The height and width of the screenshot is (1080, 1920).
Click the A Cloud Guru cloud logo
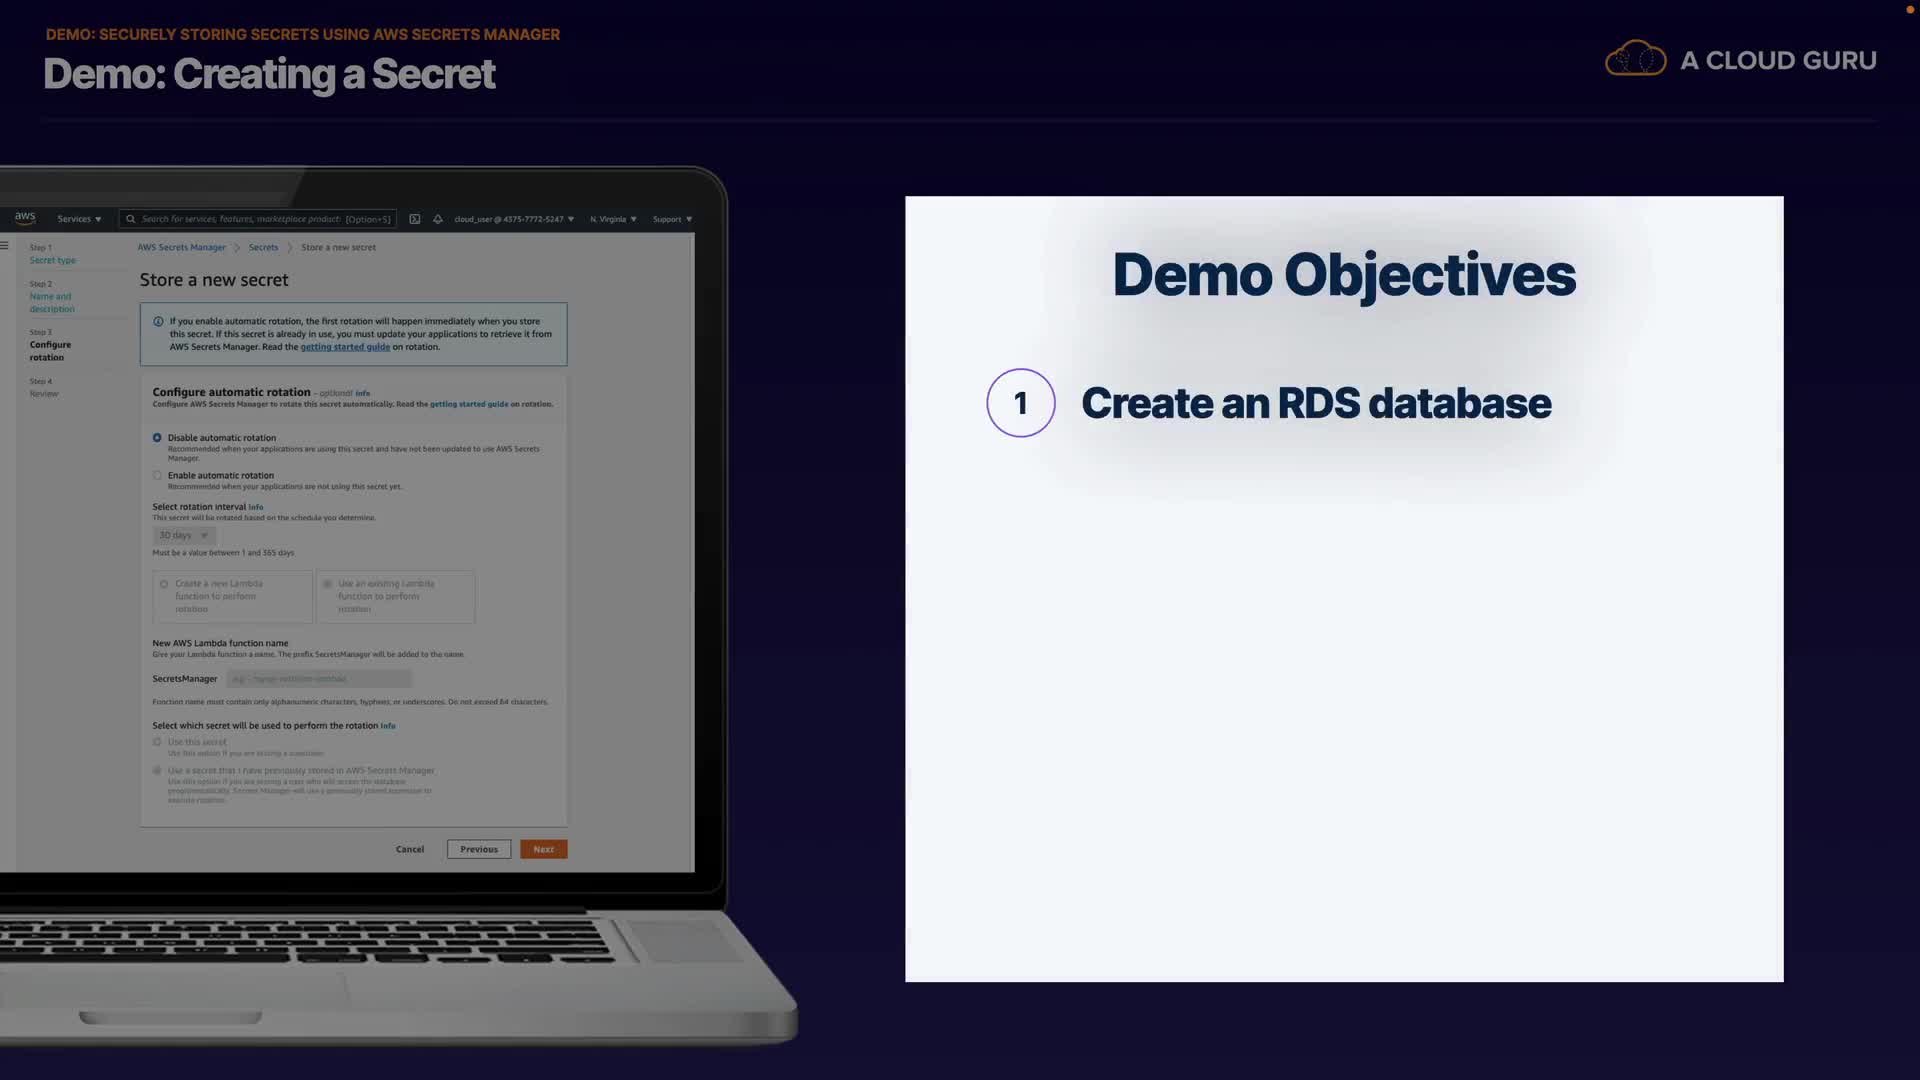pyautogui.click(x=1635, y=60)
